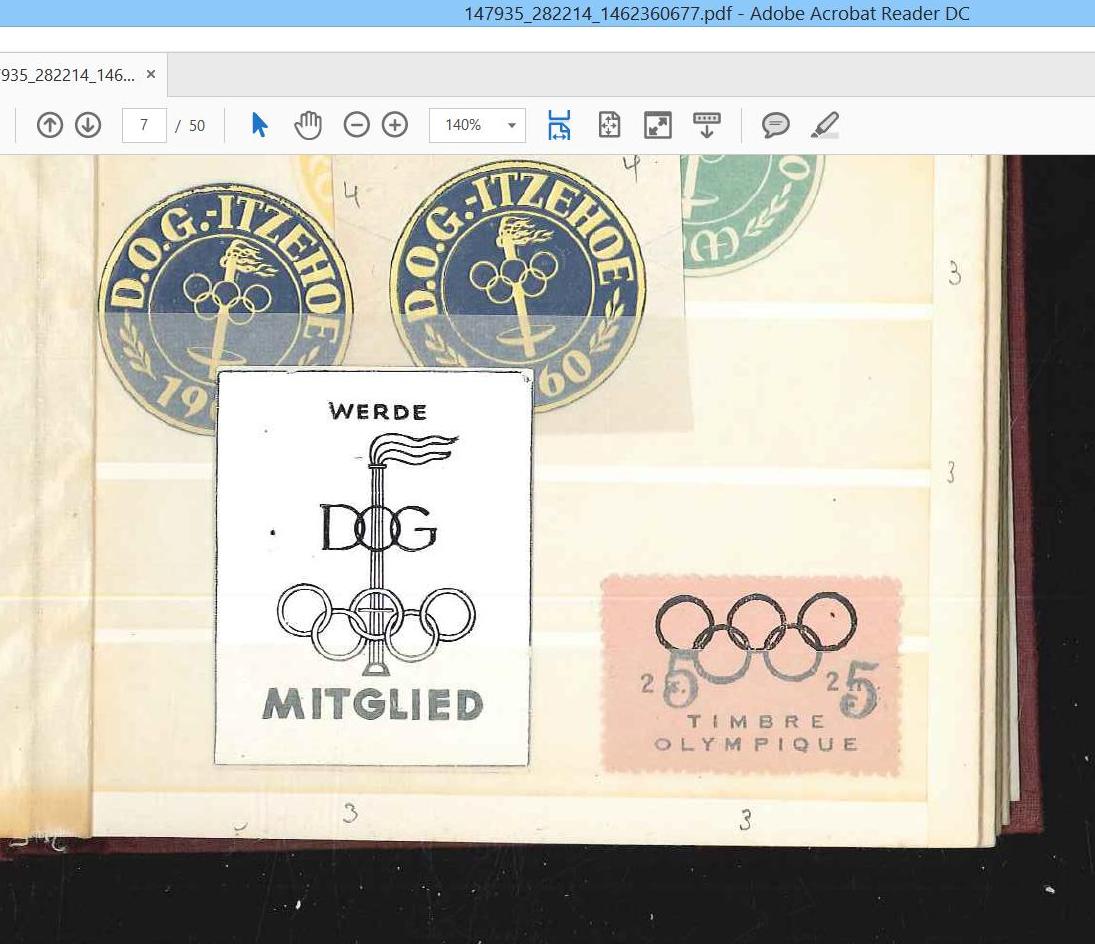The image size is (1095, 944).
Task: Go to next page with down arrow
Action: click(88, 126)
